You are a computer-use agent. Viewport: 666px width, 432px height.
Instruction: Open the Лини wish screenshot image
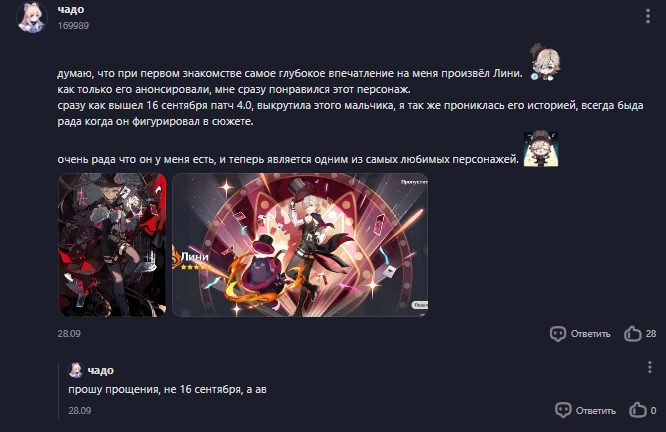pyautogui.click(x=300, y=245)
